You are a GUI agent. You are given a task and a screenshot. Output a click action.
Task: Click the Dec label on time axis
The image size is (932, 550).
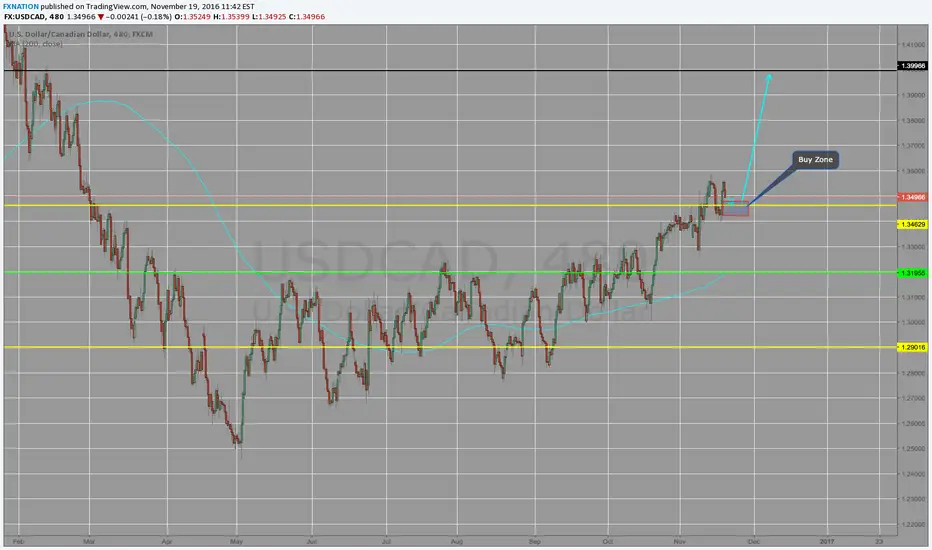754,542
